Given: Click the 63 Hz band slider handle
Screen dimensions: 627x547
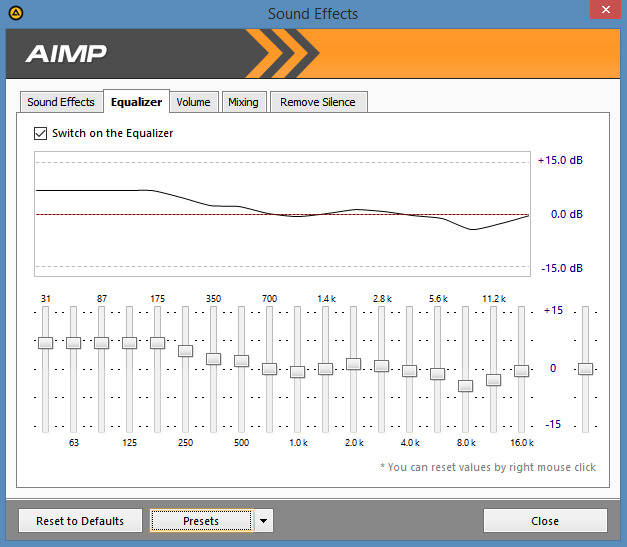Looking at the screenshot, I should coord(73,343).
